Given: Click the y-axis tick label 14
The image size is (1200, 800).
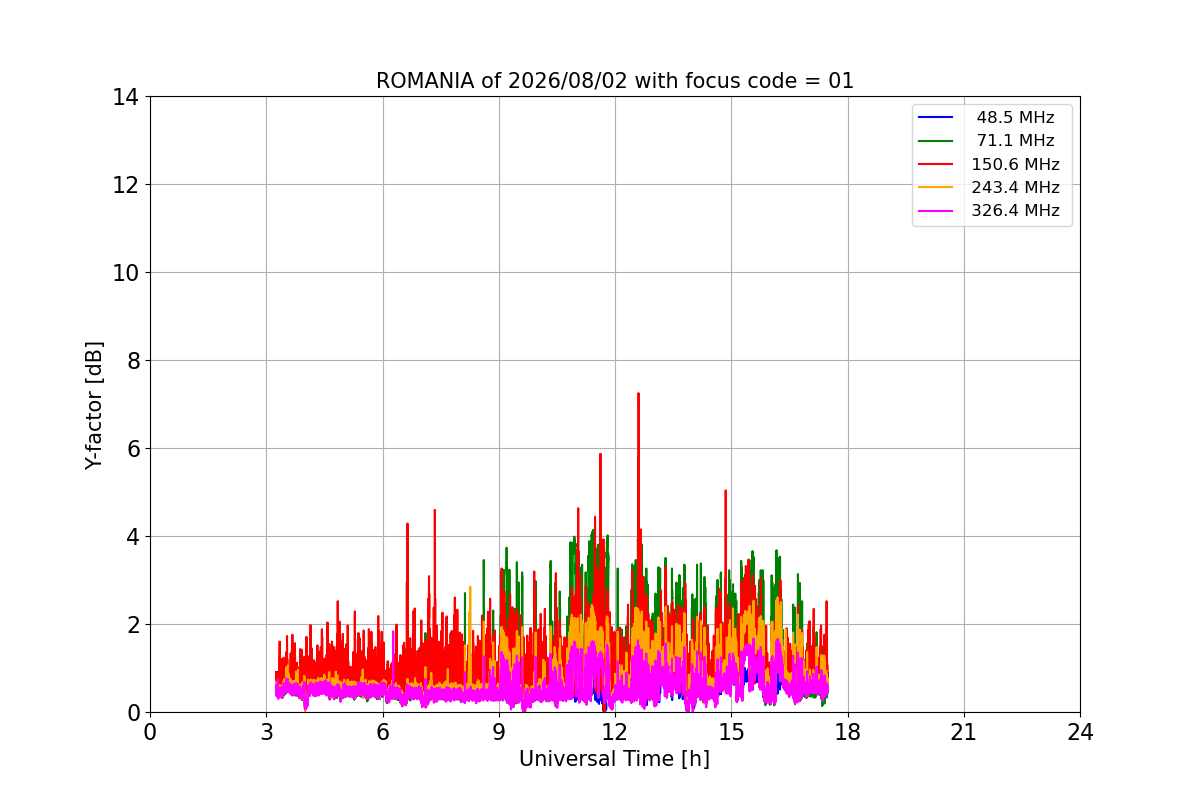Looking at the screenshot, I should pyautogui.click(x=125, y=97).
